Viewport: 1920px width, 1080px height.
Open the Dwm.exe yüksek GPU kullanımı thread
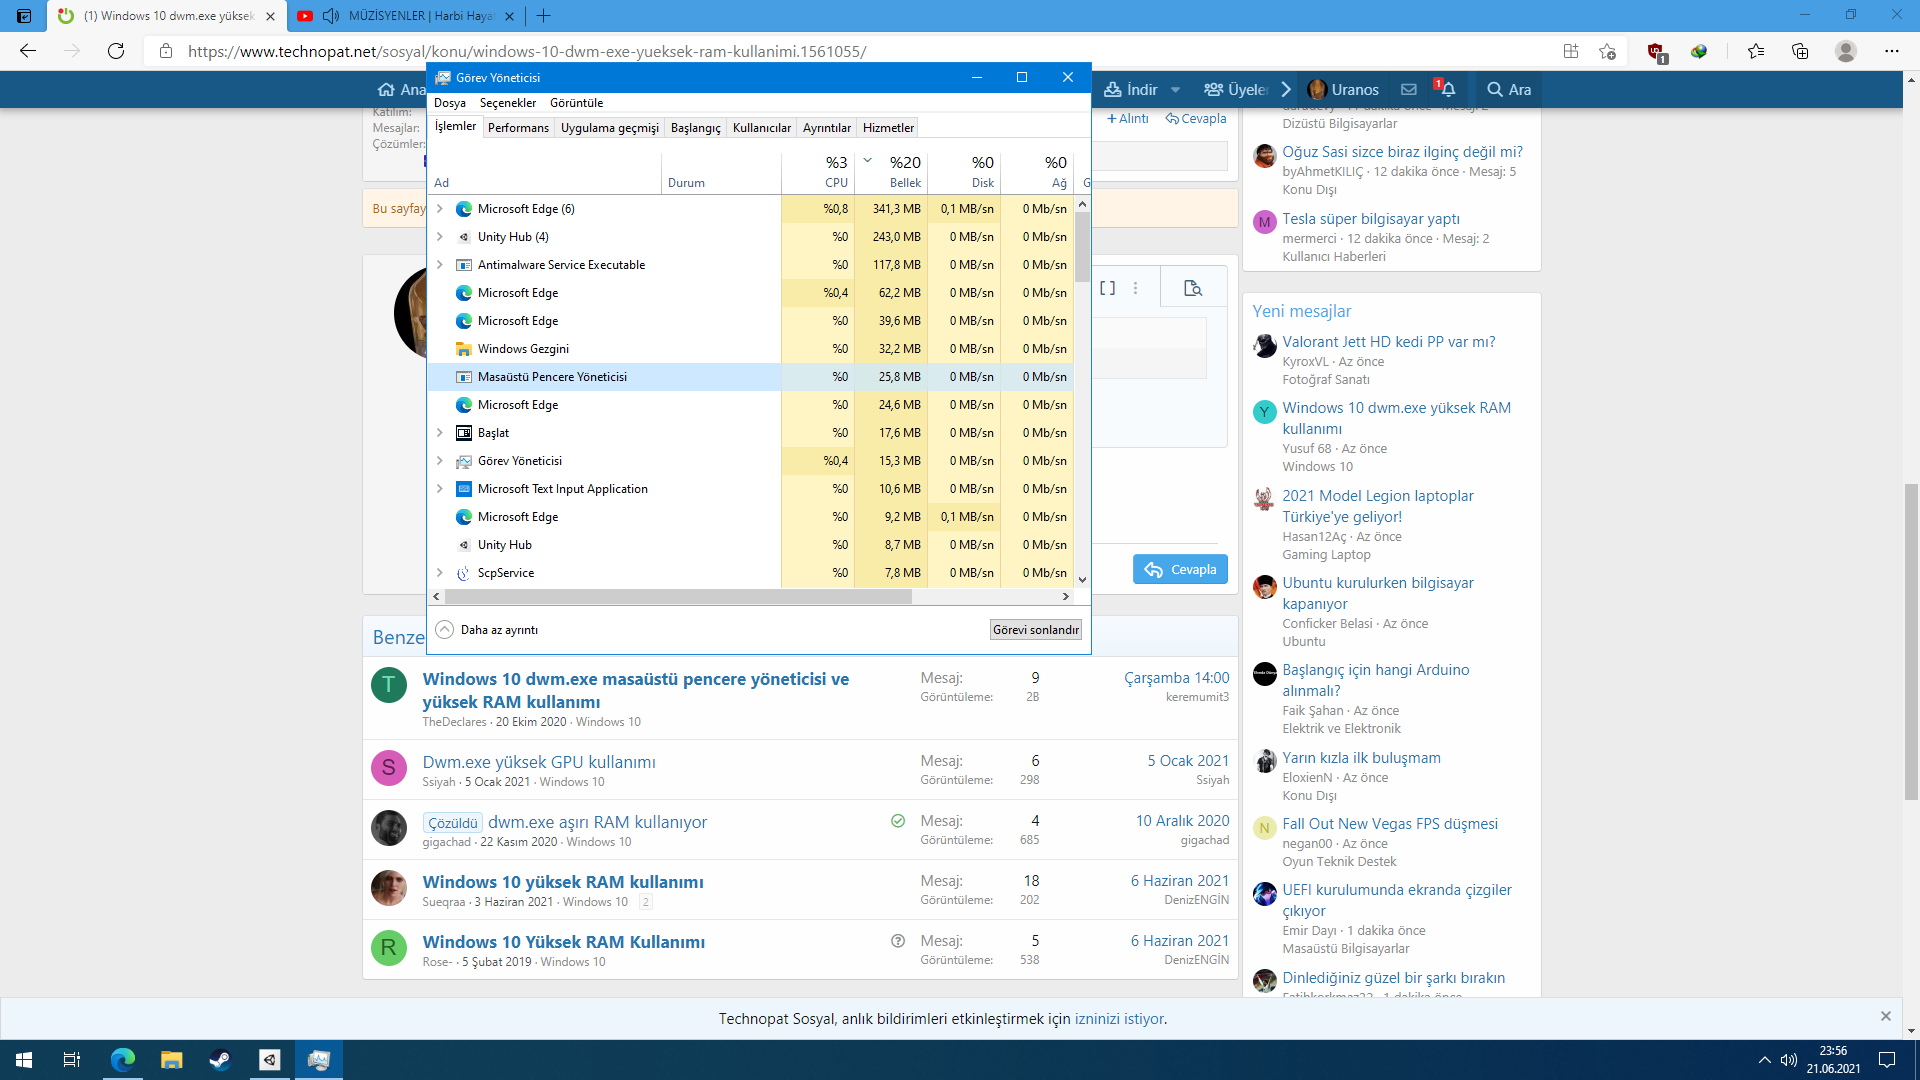coord(539,762)
